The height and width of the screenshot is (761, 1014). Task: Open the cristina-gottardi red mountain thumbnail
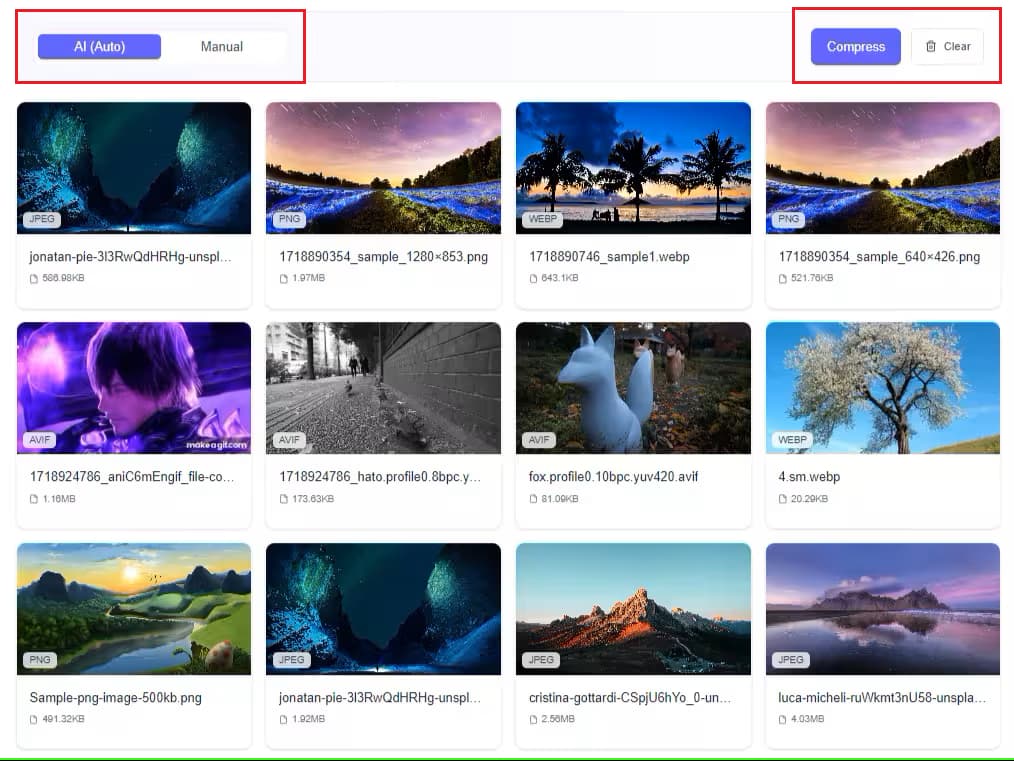click(633, 609)
